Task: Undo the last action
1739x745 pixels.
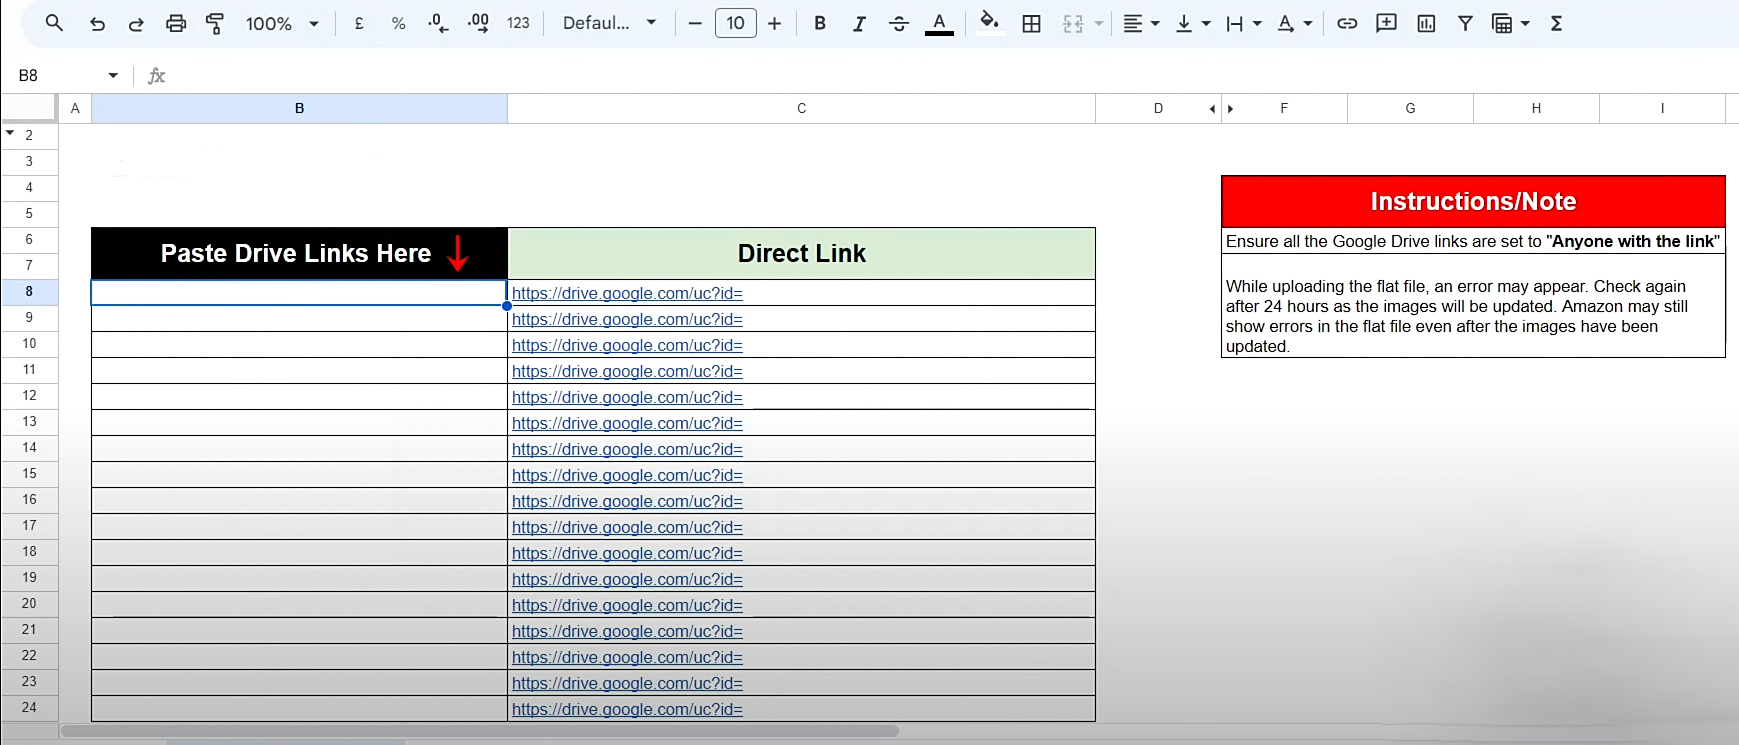Action: (x=97, y=23)
